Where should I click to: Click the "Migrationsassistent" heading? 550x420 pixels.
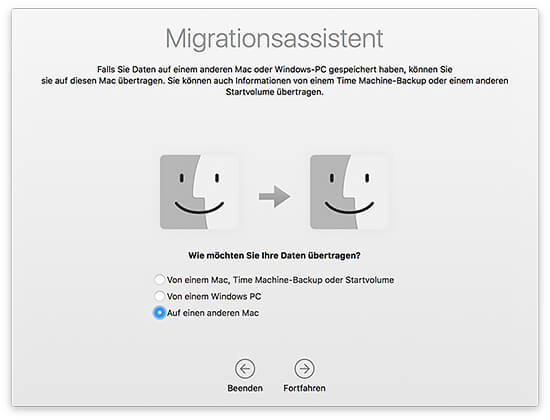pyautogui.click(x=274, y=39)
